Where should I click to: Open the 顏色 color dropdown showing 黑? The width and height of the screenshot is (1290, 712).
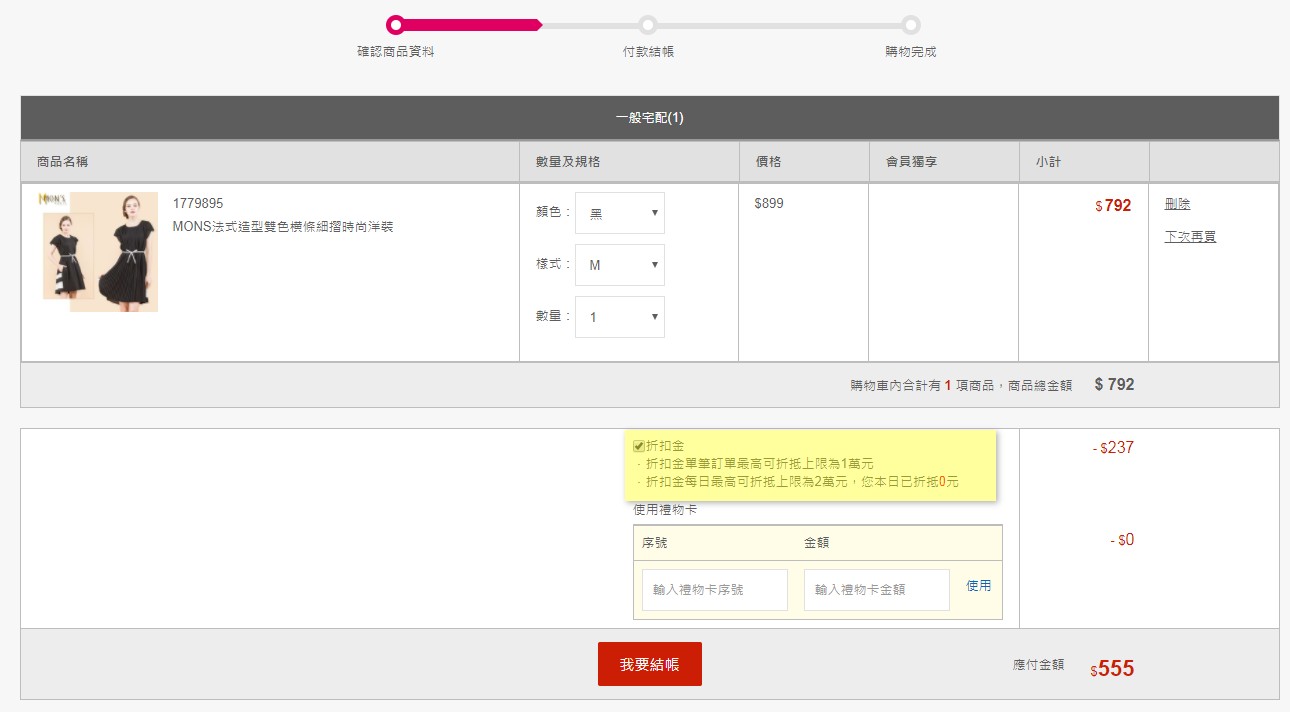[620, 213]
